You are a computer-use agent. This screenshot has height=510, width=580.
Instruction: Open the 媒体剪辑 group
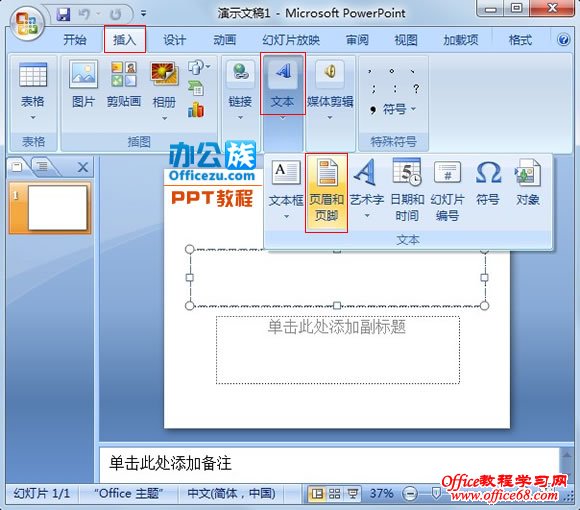coord(330,85)
